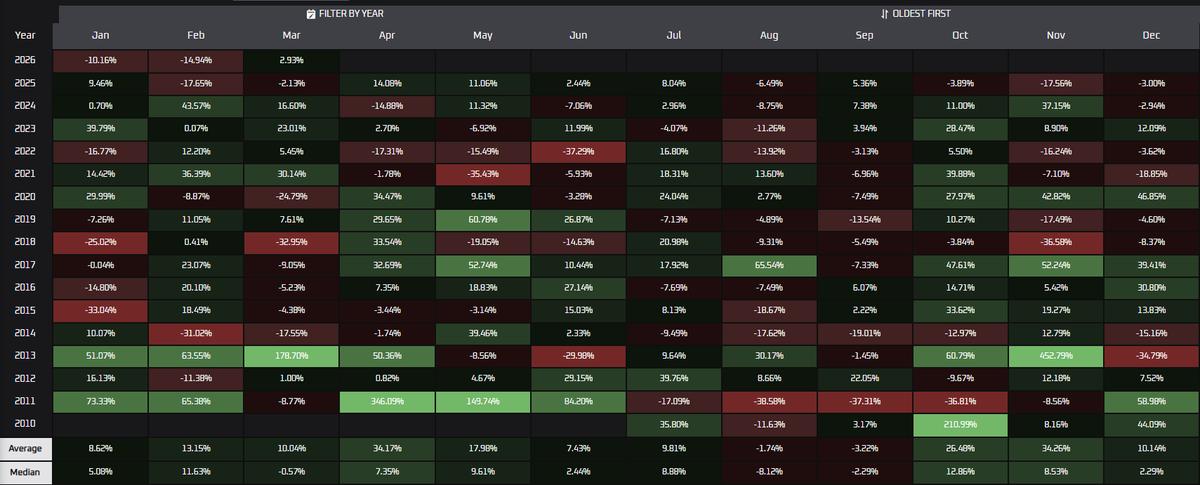Switch sorting with the OLDEST FIRST button

tap(915, 14)
